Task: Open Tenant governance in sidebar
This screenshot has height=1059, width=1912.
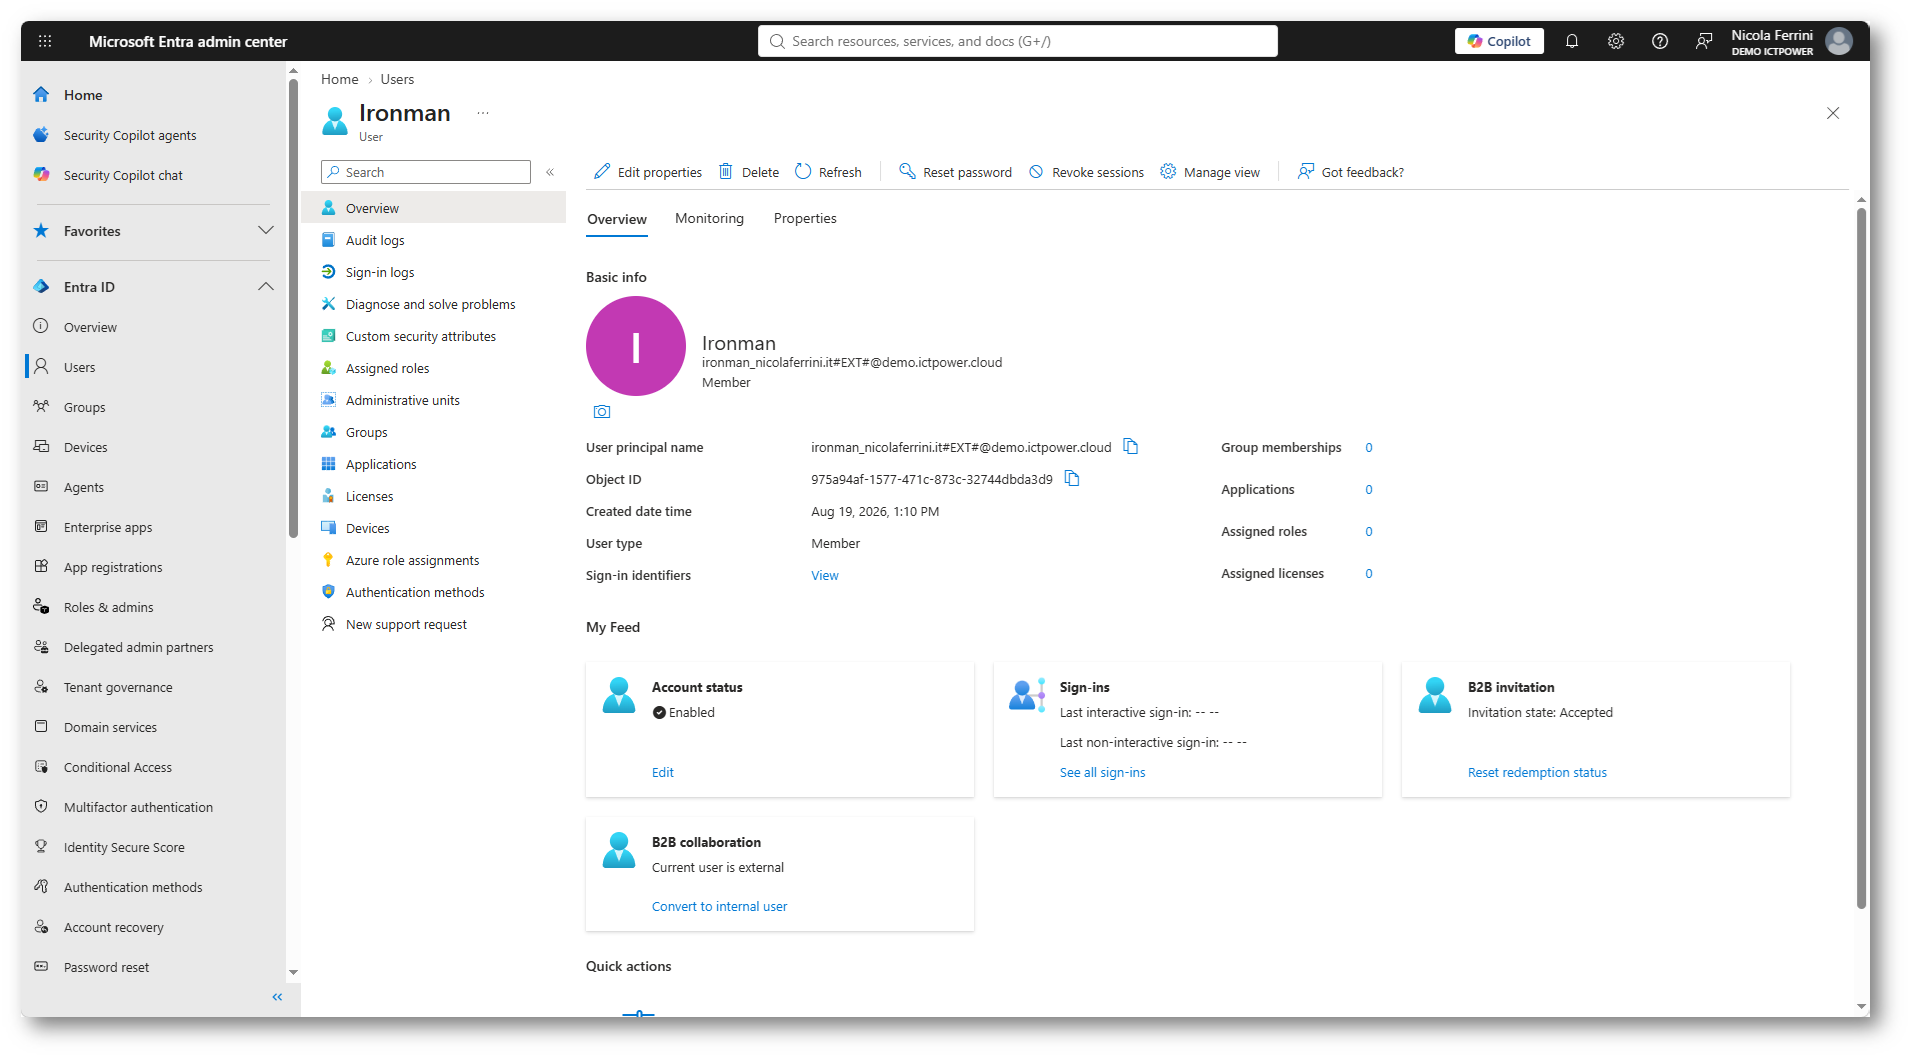Action: click(x=118, y=687)
